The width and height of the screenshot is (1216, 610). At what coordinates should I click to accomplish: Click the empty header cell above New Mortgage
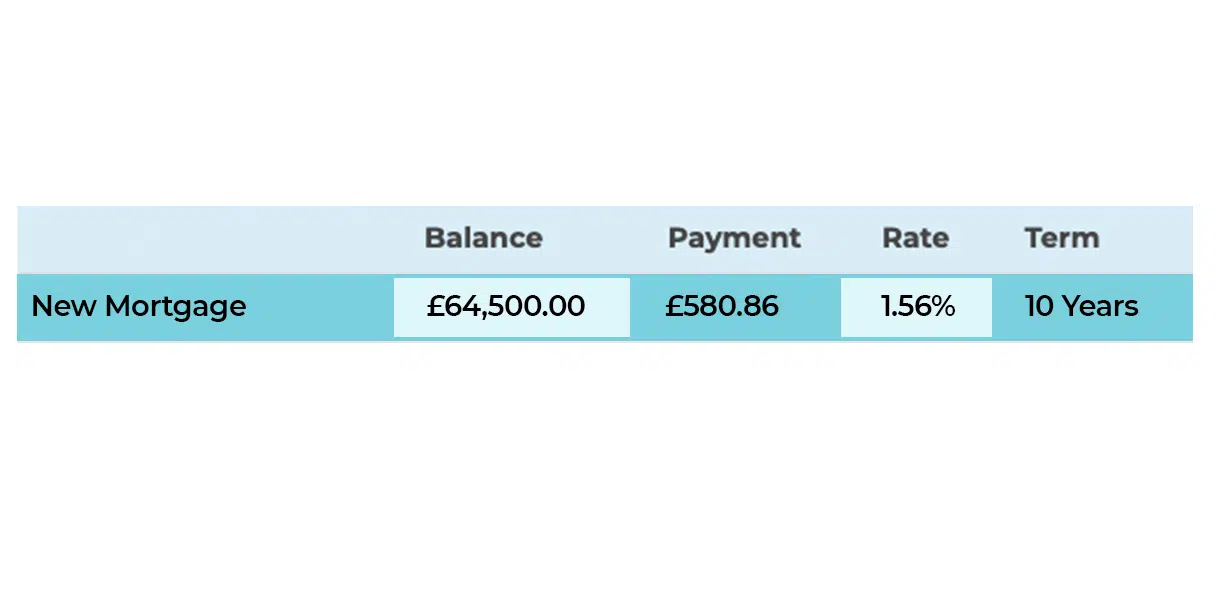point(205,239)
